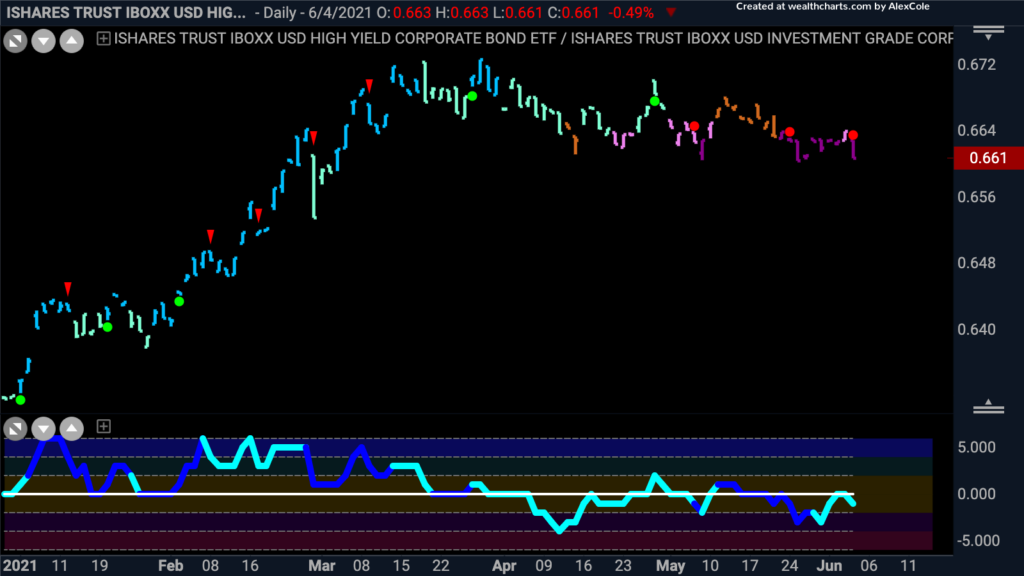Viewport: 1024px width, 576px height.
Task: Click the Feb label on the time axis
Action: click(170, 566)
